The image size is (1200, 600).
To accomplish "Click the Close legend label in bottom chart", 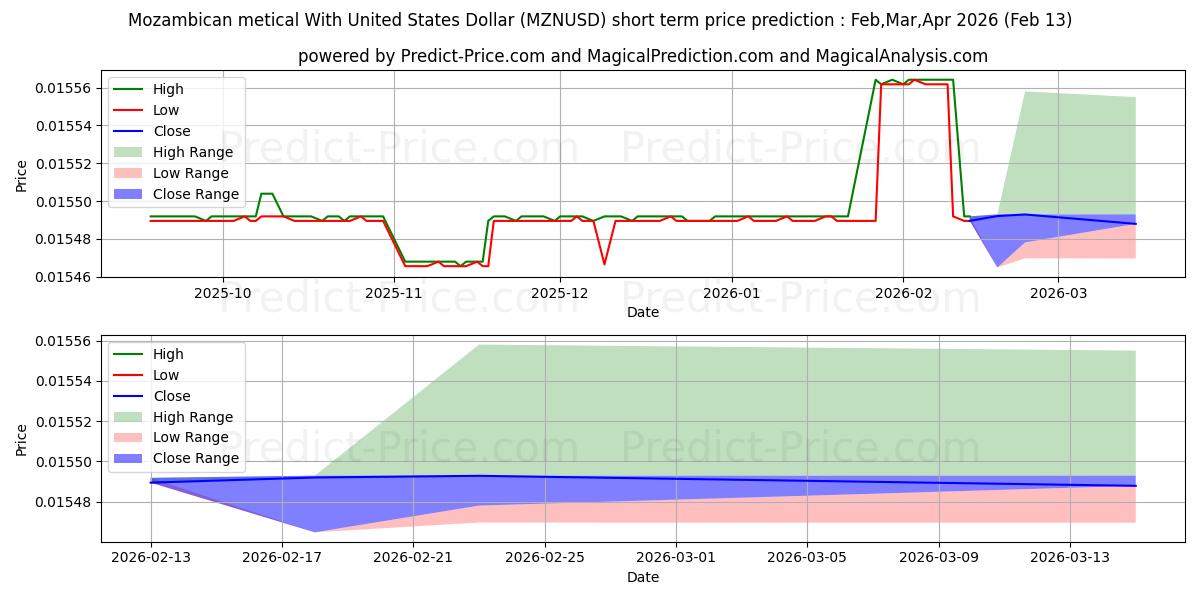I will tap(171, 396).
